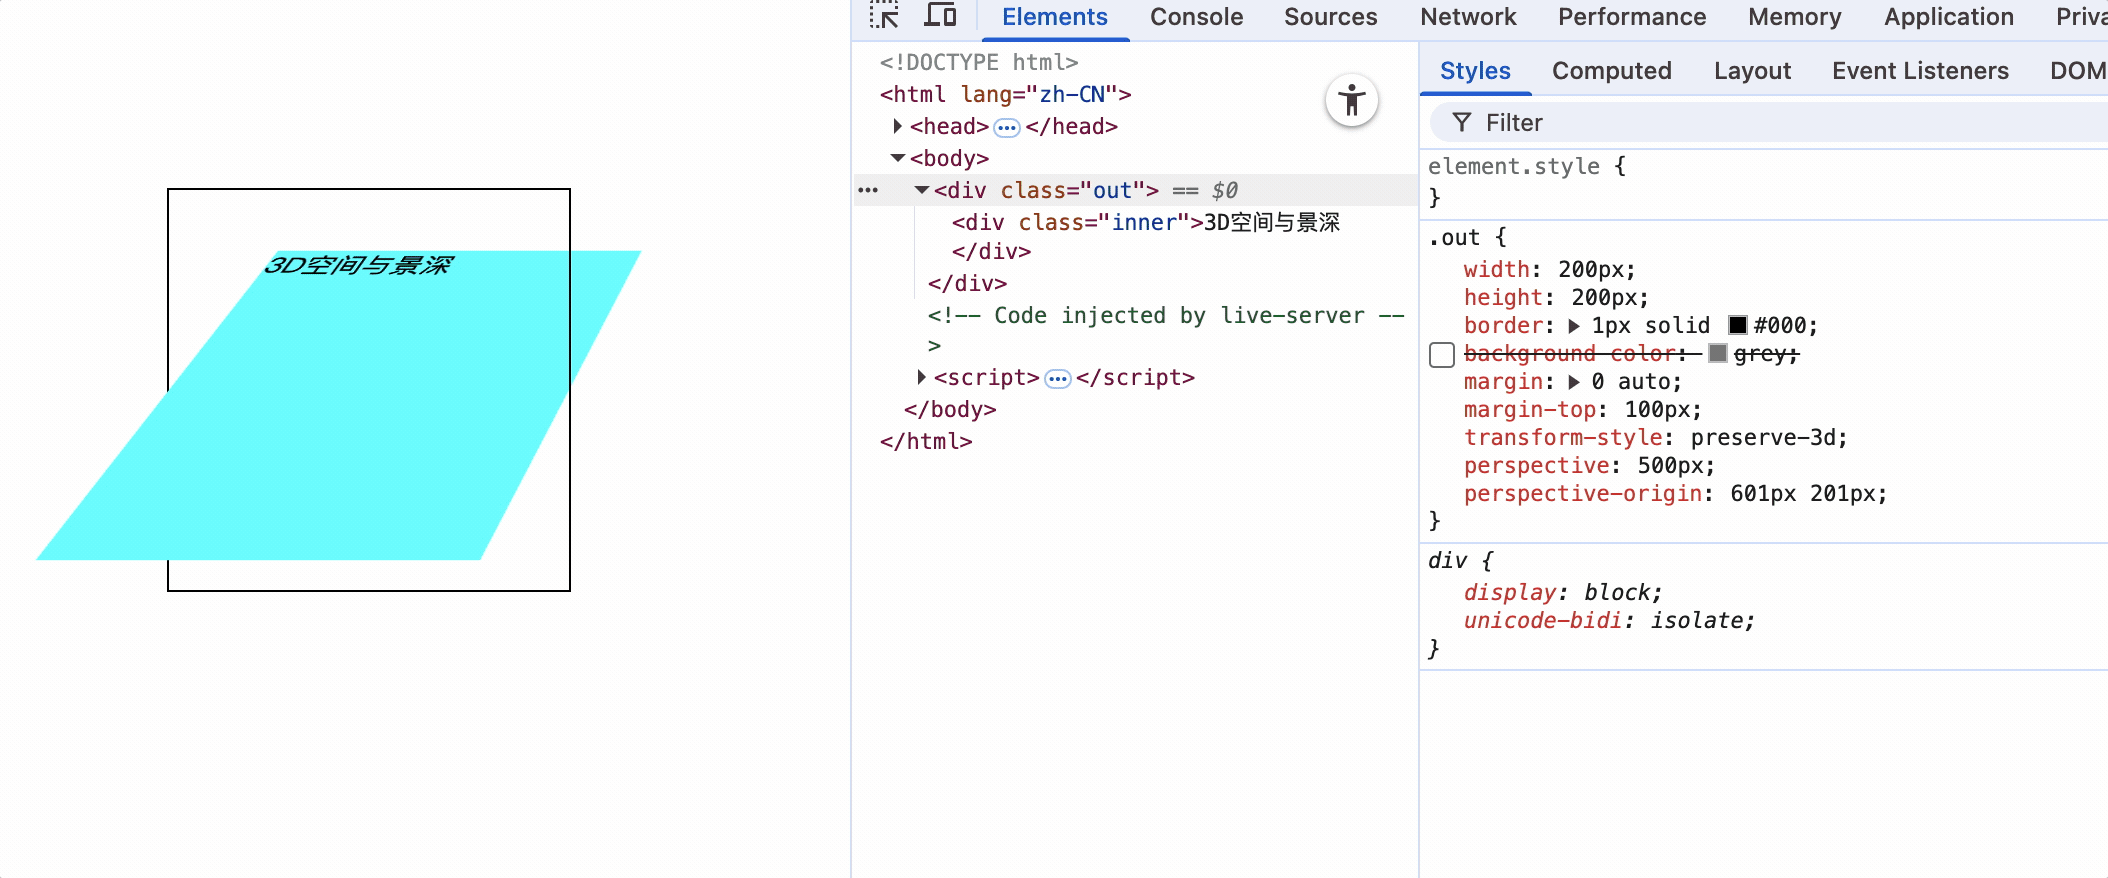
Task: Open the Application tab
Action: 1949,17
